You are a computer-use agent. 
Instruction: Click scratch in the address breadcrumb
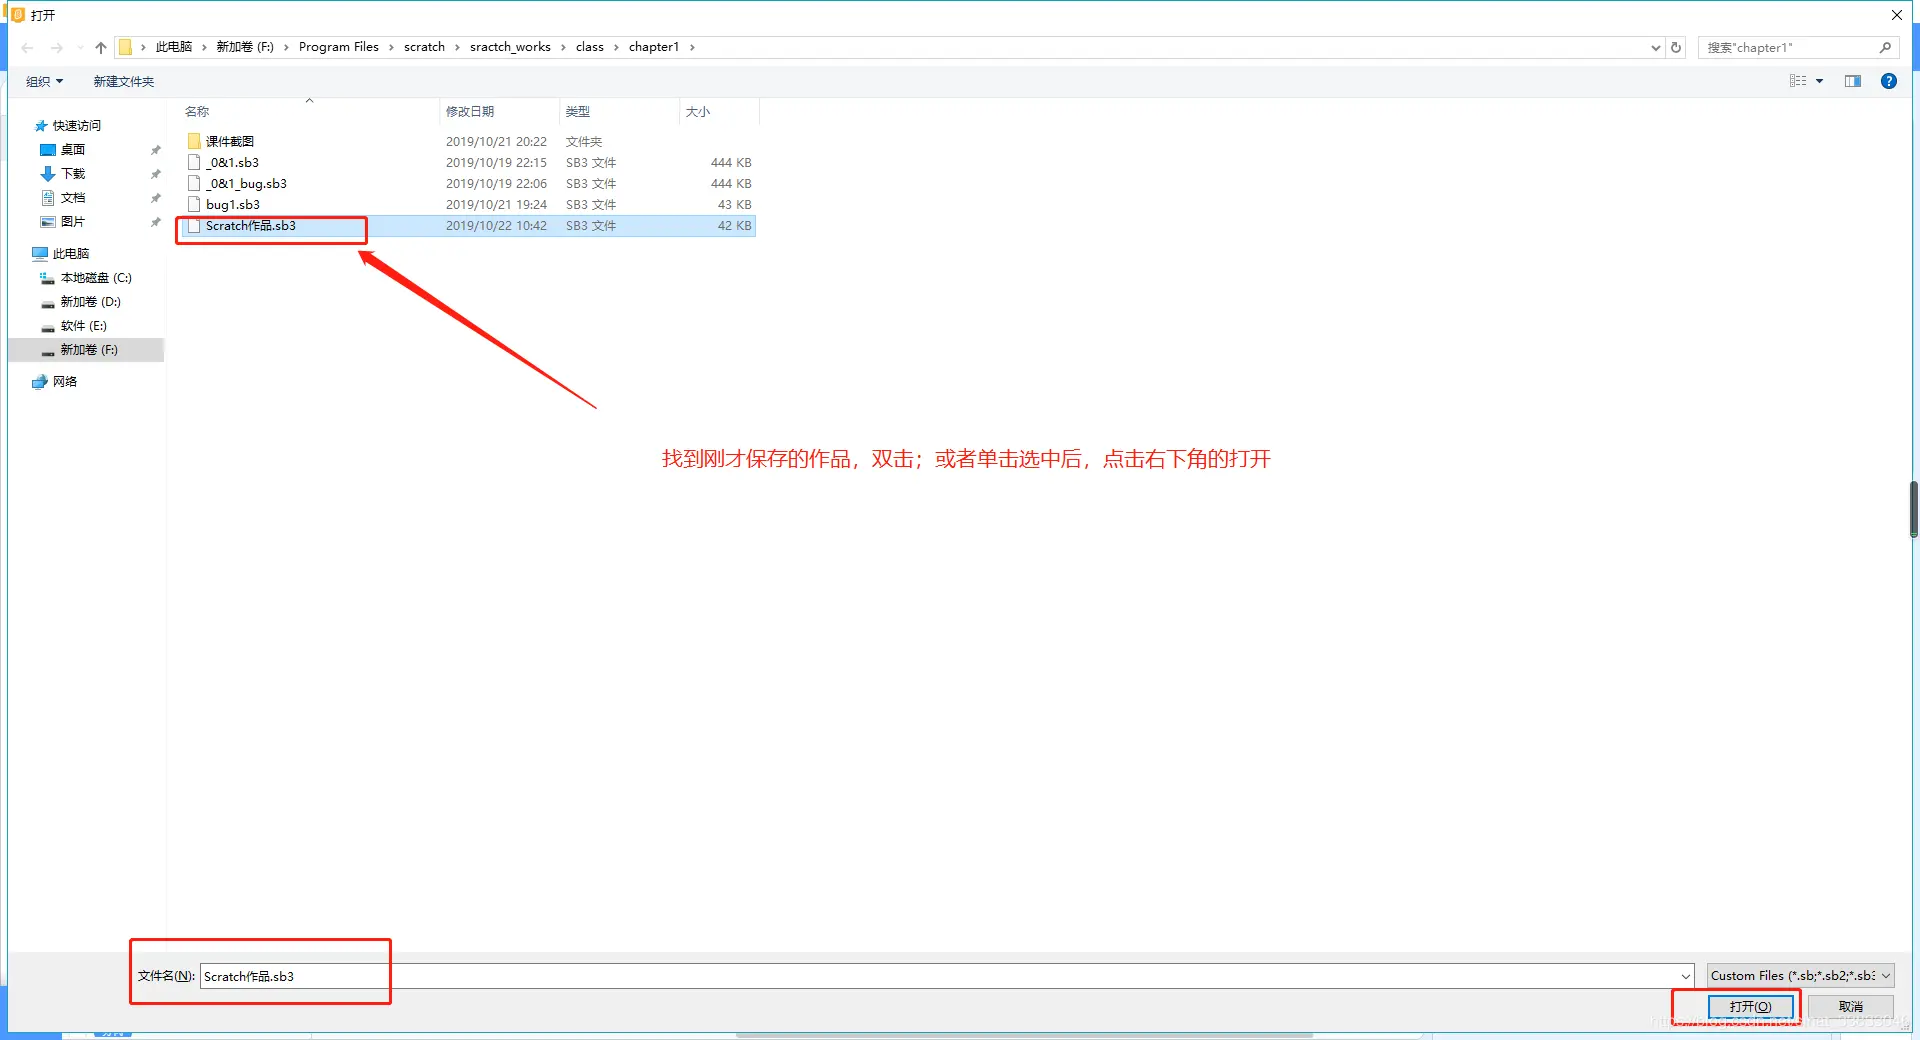(424, 47)
